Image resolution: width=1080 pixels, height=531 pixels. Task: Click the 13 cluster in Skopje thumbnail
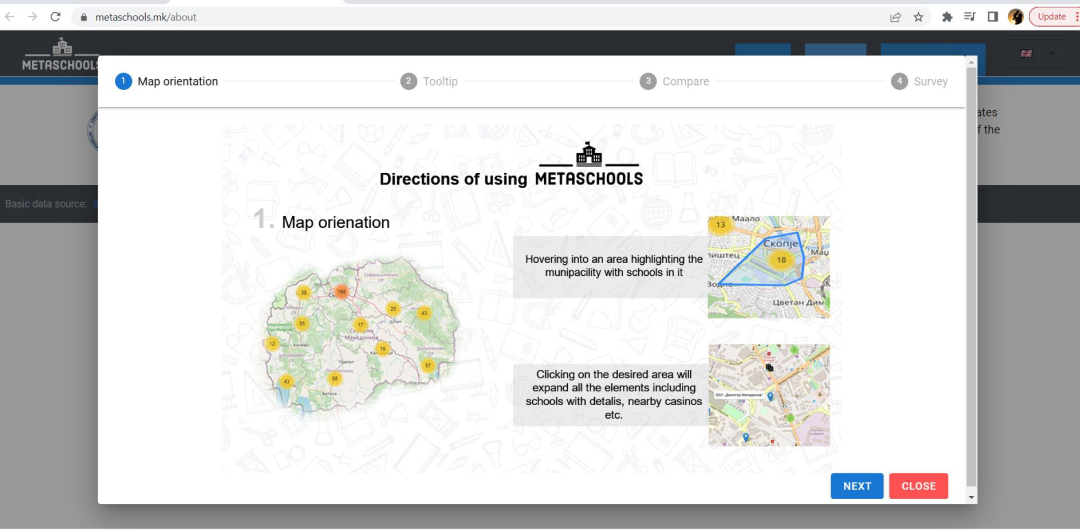720,224
